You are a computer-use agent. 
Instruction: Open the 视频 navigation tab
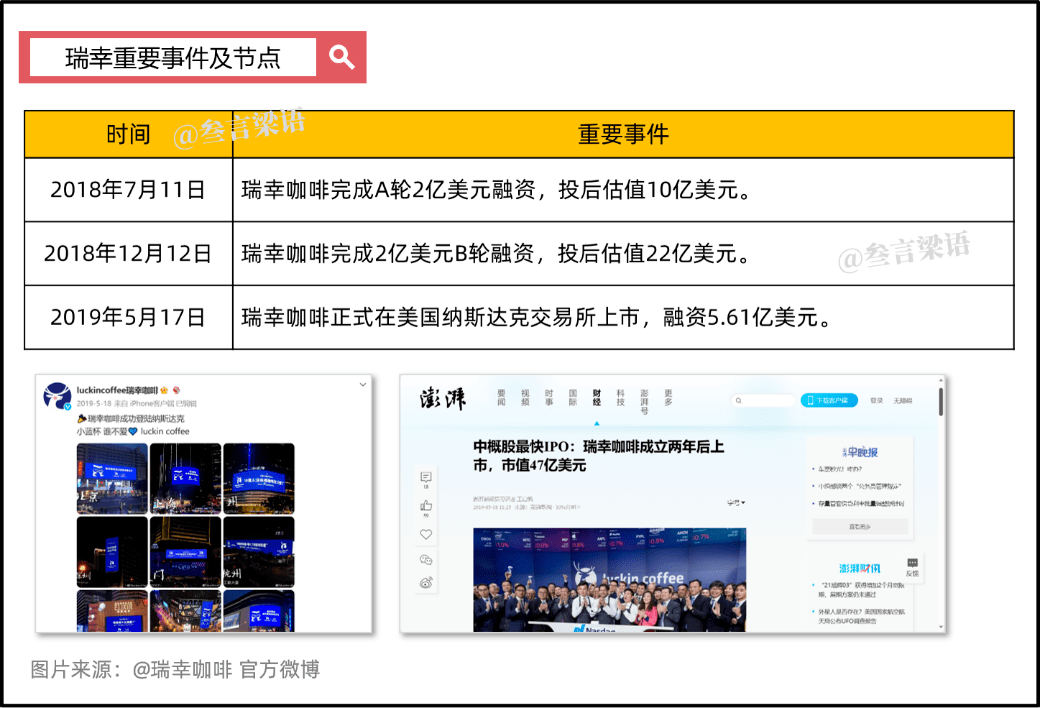click(525, 398)
